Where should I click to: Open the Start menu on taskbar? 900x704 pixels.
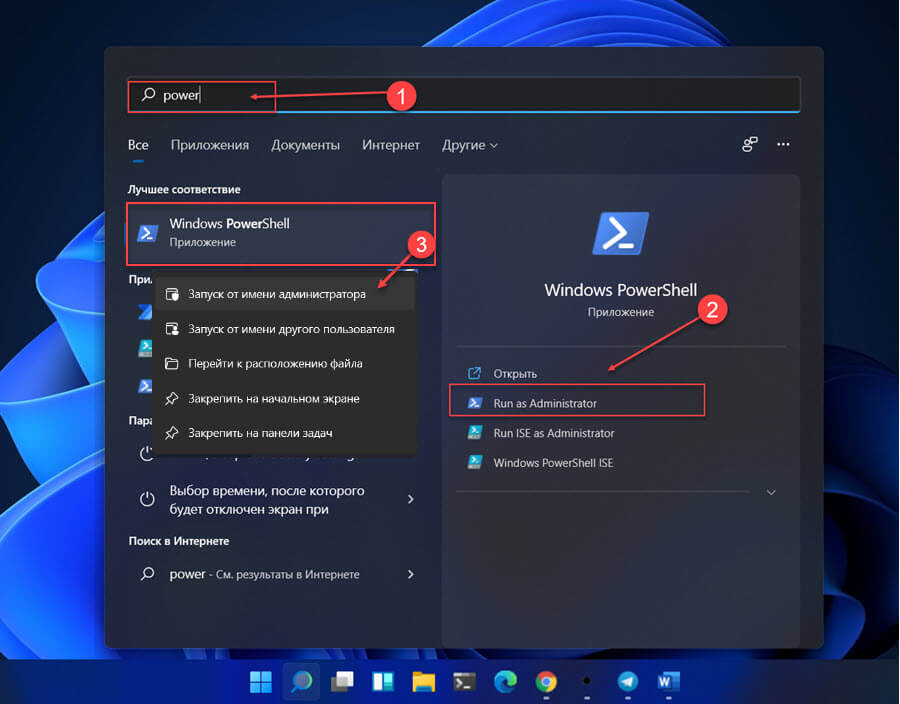[261, 682]
